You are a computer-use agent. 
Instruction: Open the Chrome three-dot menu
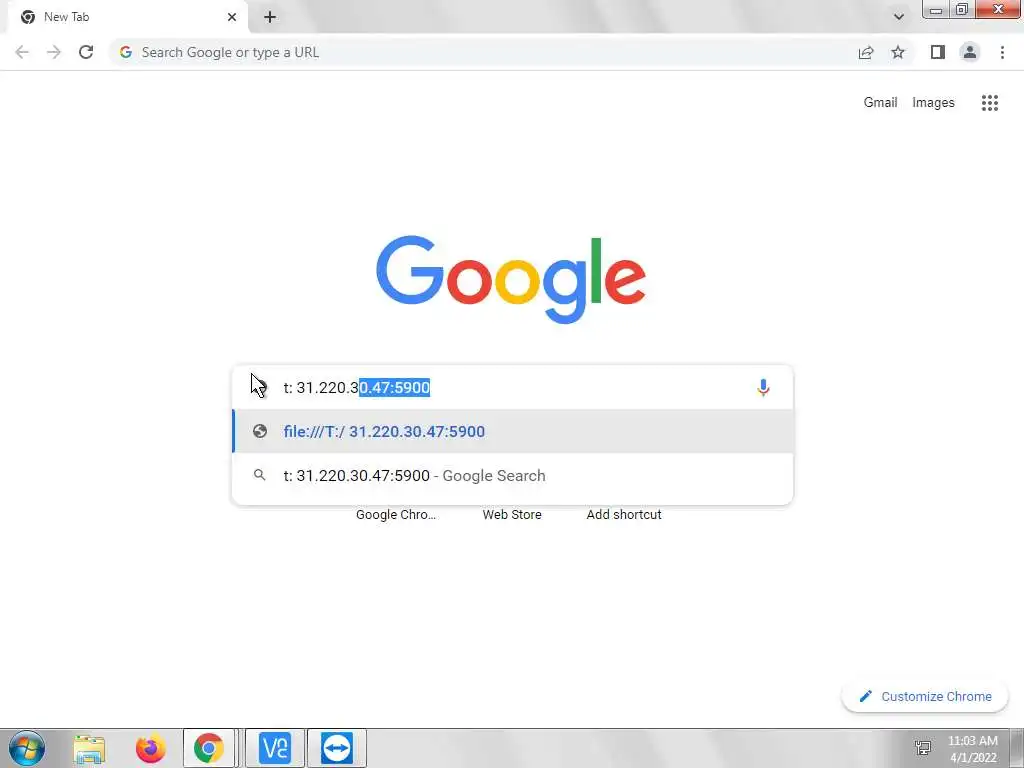[x=1002, y=52]
